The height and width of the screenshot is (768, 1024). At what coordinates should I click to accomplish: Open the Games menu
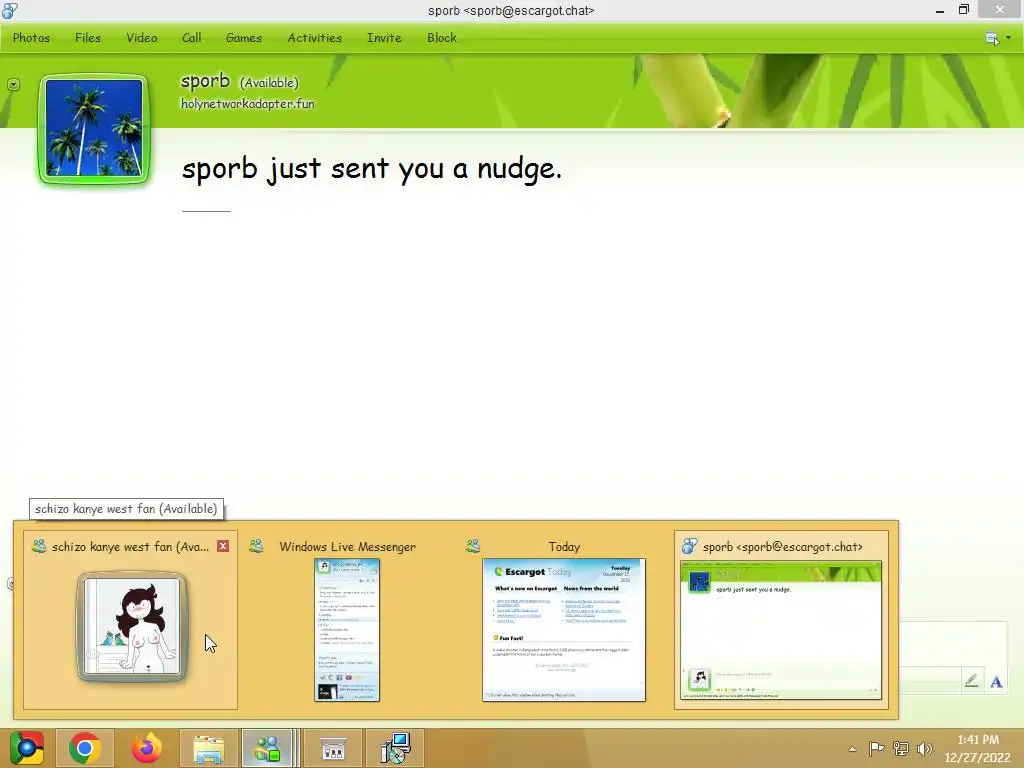pos(244,38)
